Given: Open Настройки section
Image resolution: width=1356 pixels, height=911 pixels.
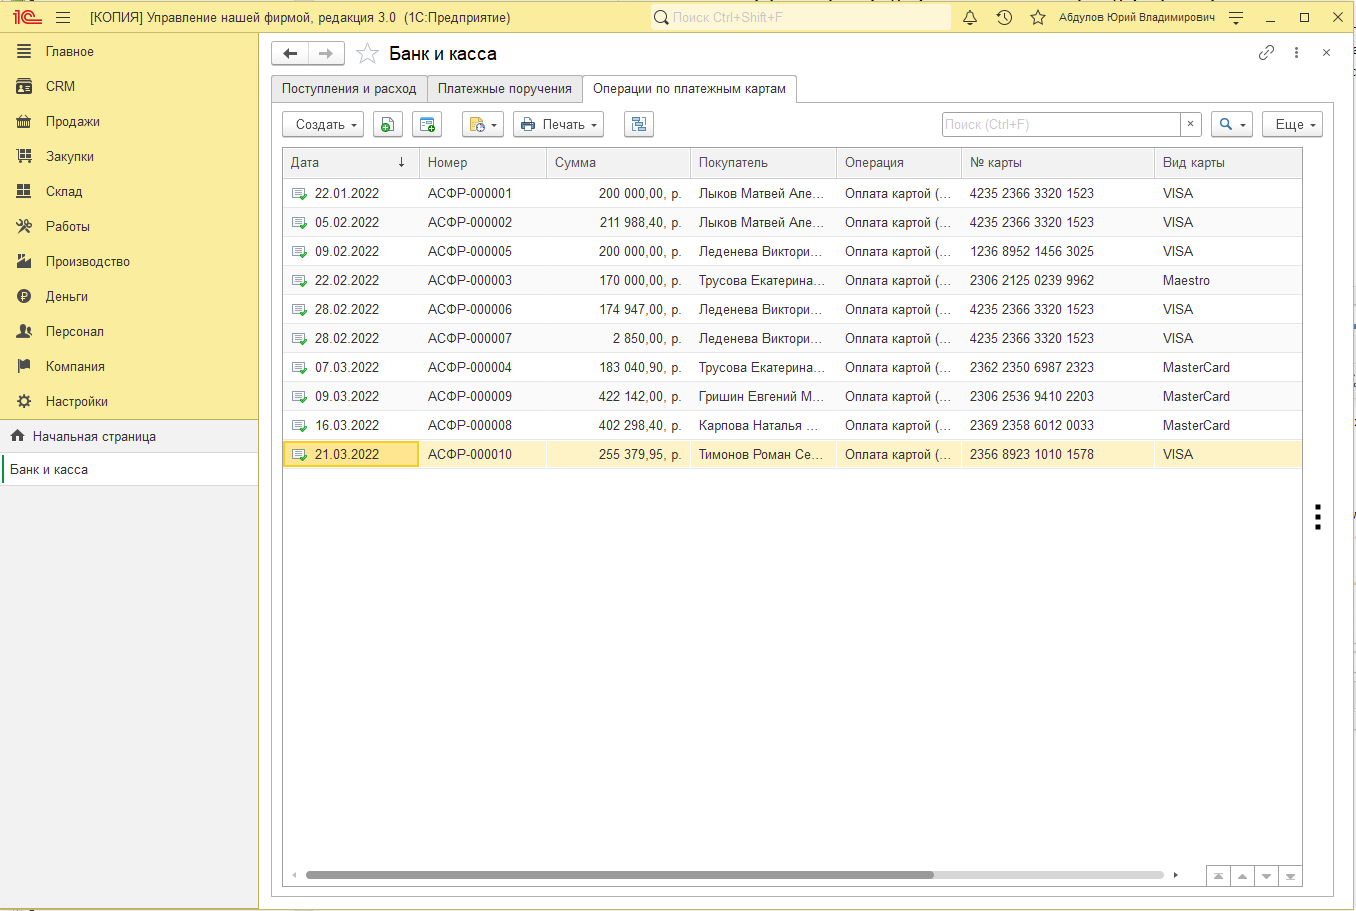Looking at the screenshot, I should (x=129, y=401).
